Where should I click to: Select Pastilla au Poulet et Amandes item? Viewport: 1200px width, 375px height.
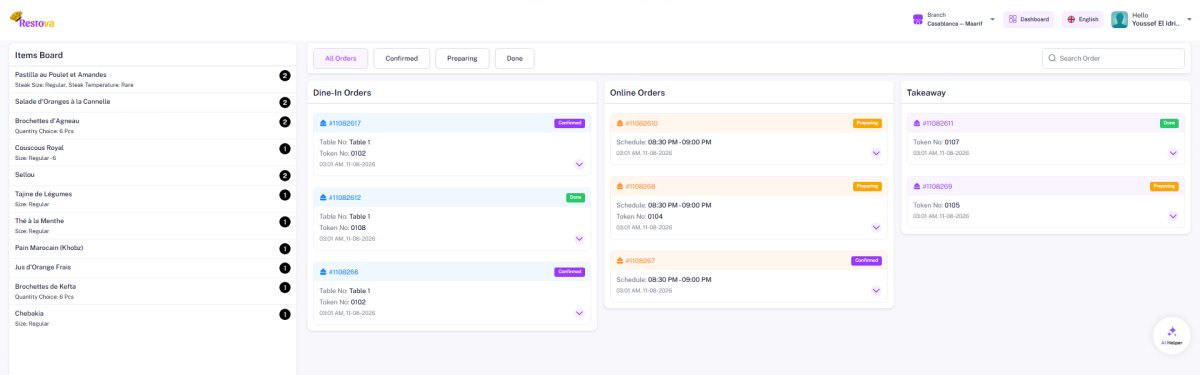(152, 79)
